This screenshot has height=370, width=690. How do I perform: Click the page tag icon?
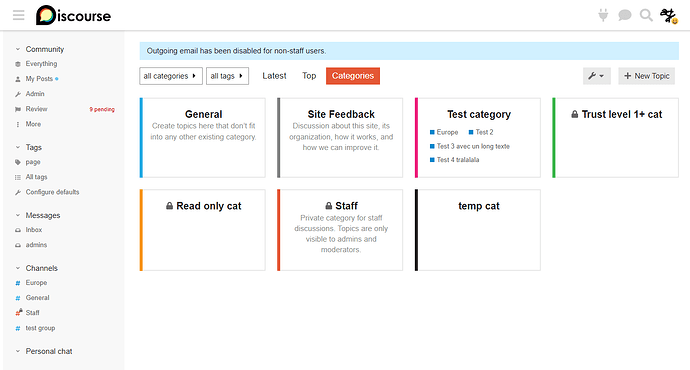point(18,162)
